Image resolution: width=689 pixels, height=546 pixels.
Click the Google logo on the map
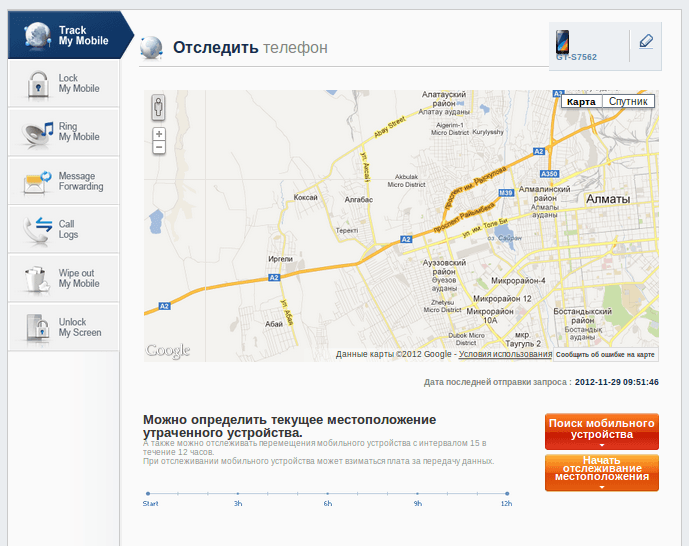[168, 351]
